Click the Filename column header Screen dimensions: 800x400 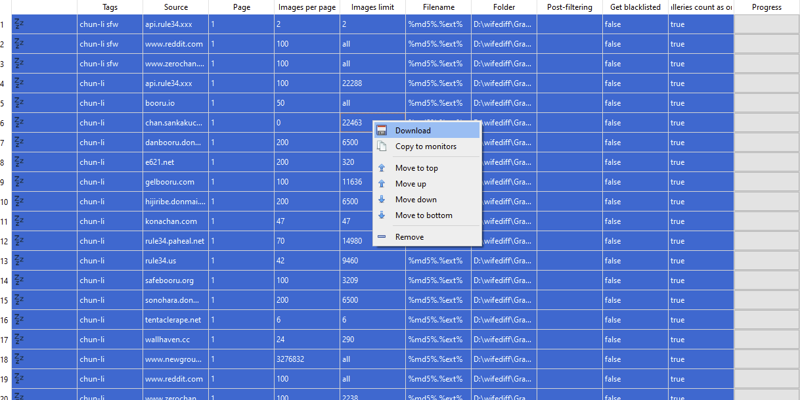pyautogui.click(x=438, y=7)
